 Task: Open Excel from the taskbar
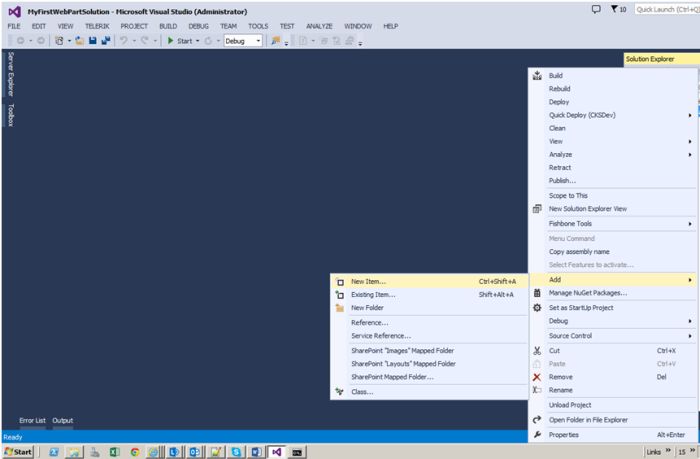pyautogui.click(x=114, y=452)
